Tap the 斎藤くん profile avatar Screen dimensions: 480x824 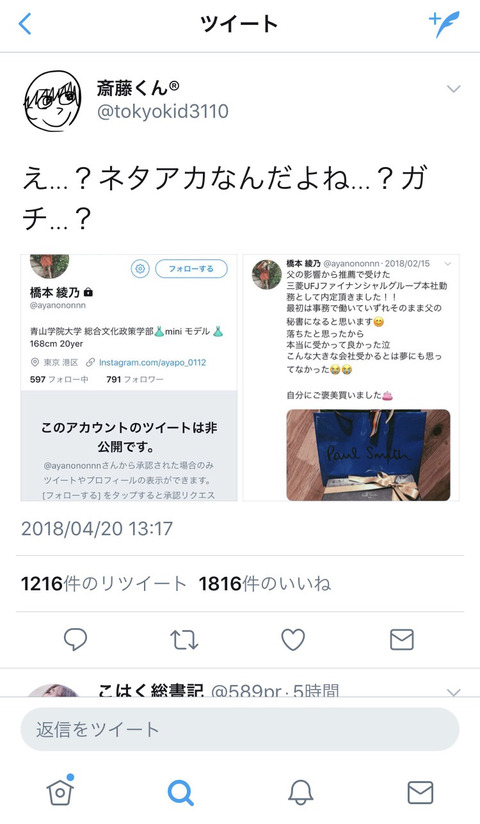point(53,101)
